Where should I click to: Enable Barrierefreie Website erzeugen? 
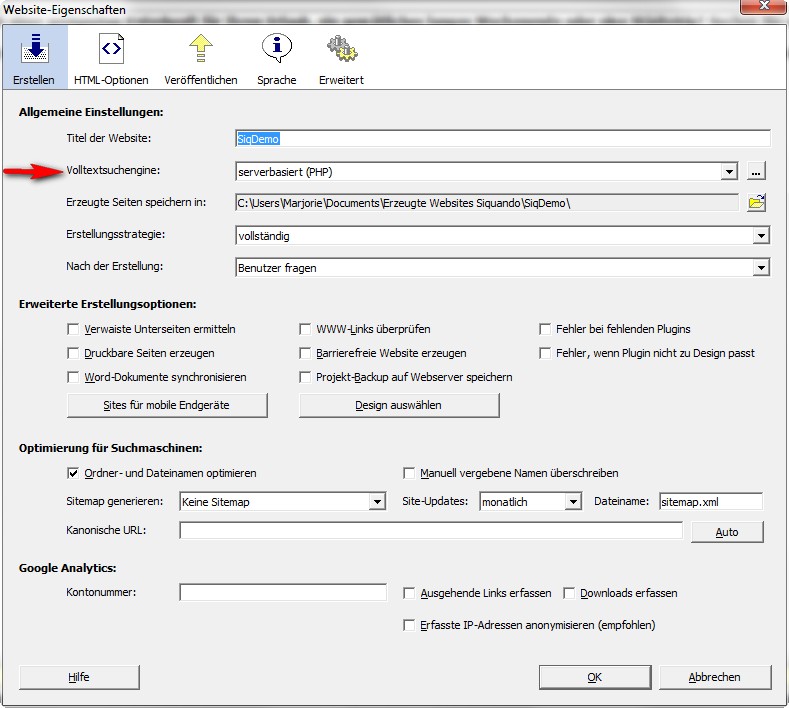[308, 353]
